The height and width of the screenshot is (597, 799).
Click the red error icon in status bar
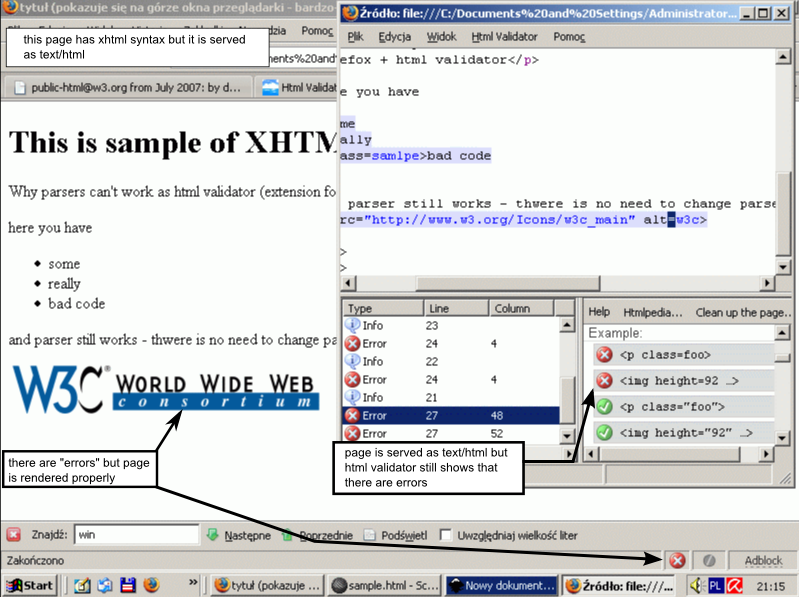pyautogui.click(x=677, y=561)
